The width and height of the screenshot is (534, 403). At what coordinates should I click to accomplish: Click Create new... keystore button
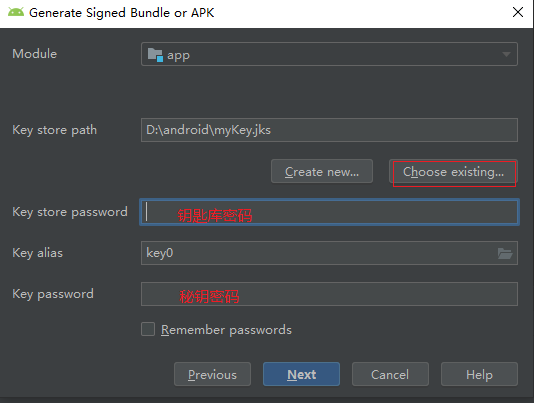(x=322, y=171)
